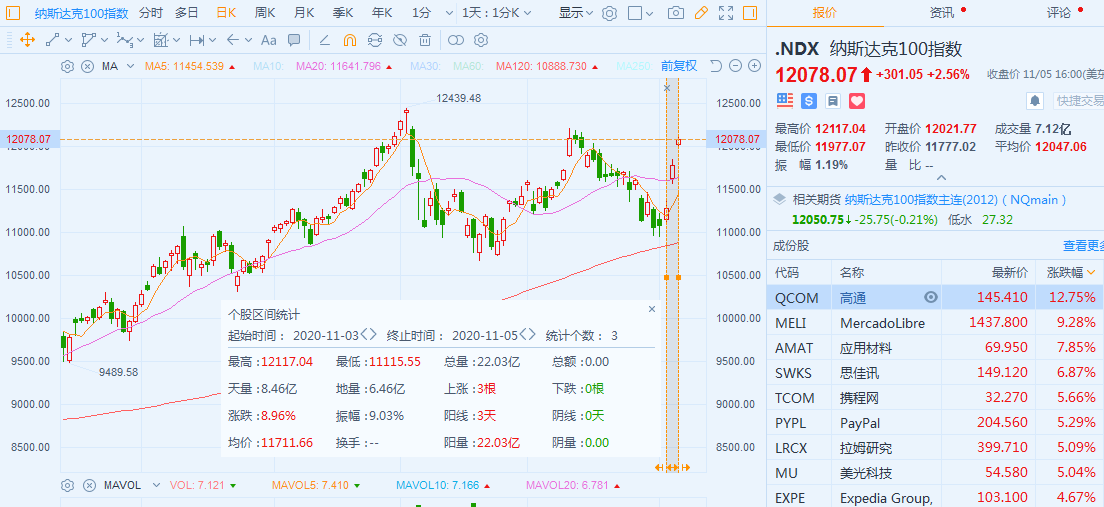This screenshot has height=507, width=1104.
Task: Switch to the 多日 chart tab
Action: point(187,13)
